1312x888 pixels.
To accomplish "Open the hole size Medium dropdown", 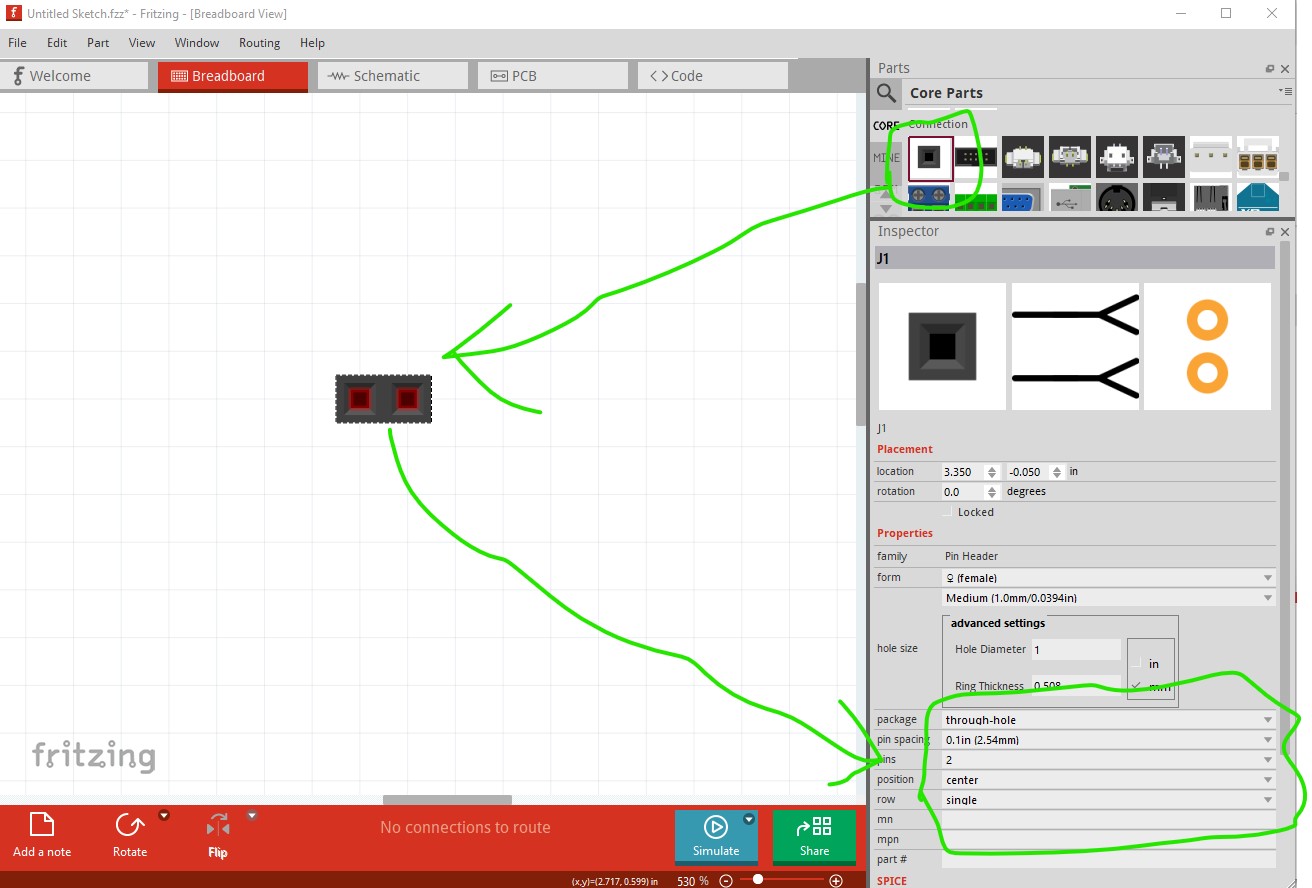I will pos(1108,598).
